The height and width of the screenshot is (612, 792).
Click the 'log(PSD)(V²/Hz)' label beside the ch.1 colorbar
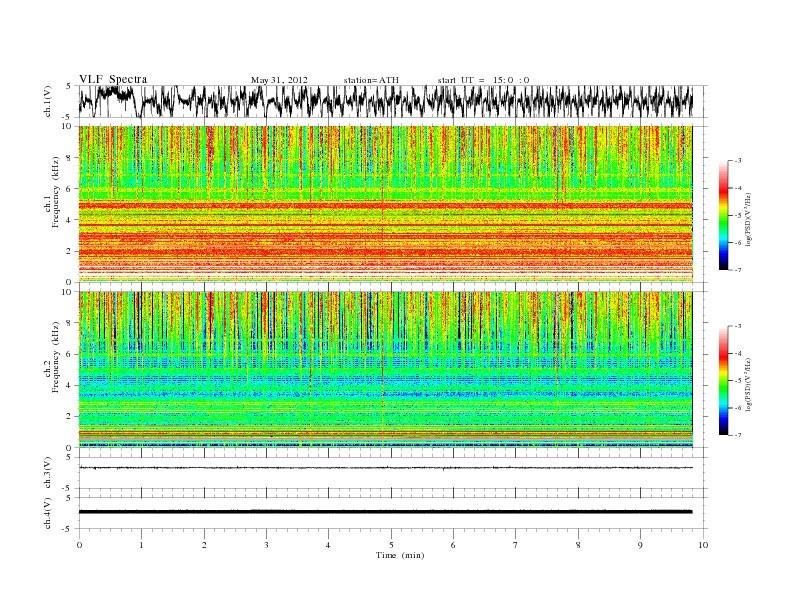(x=749, y=219)
